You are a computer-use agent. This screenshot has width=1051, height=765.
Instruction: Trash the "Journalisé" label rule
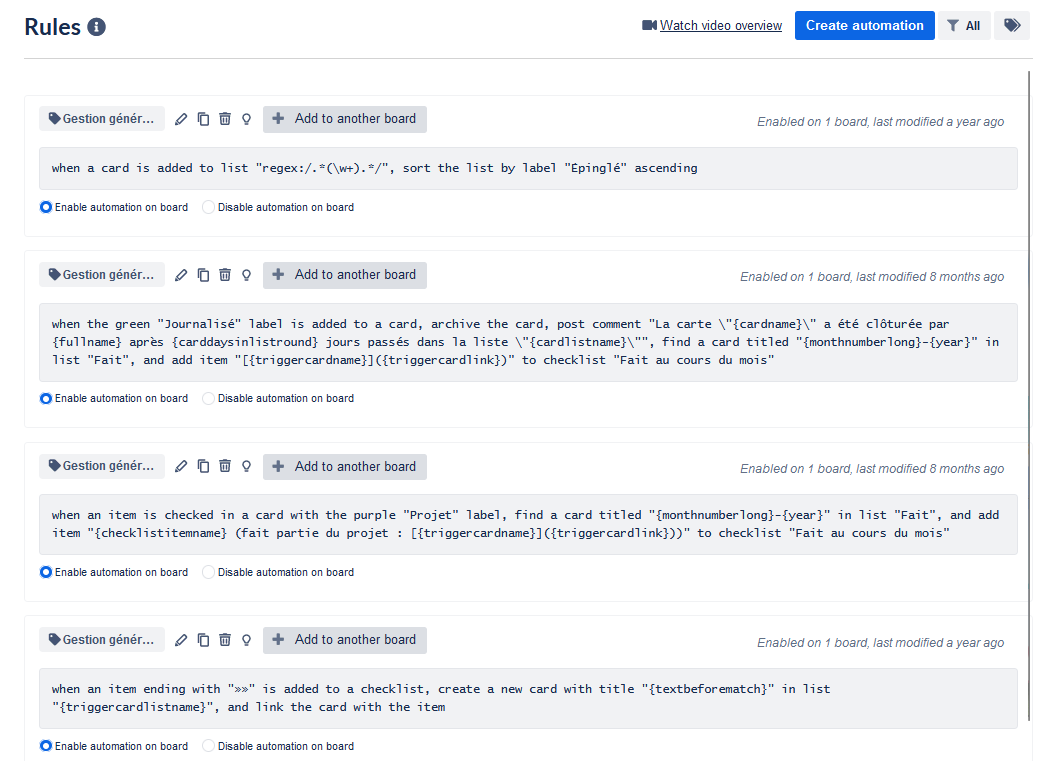225,275
